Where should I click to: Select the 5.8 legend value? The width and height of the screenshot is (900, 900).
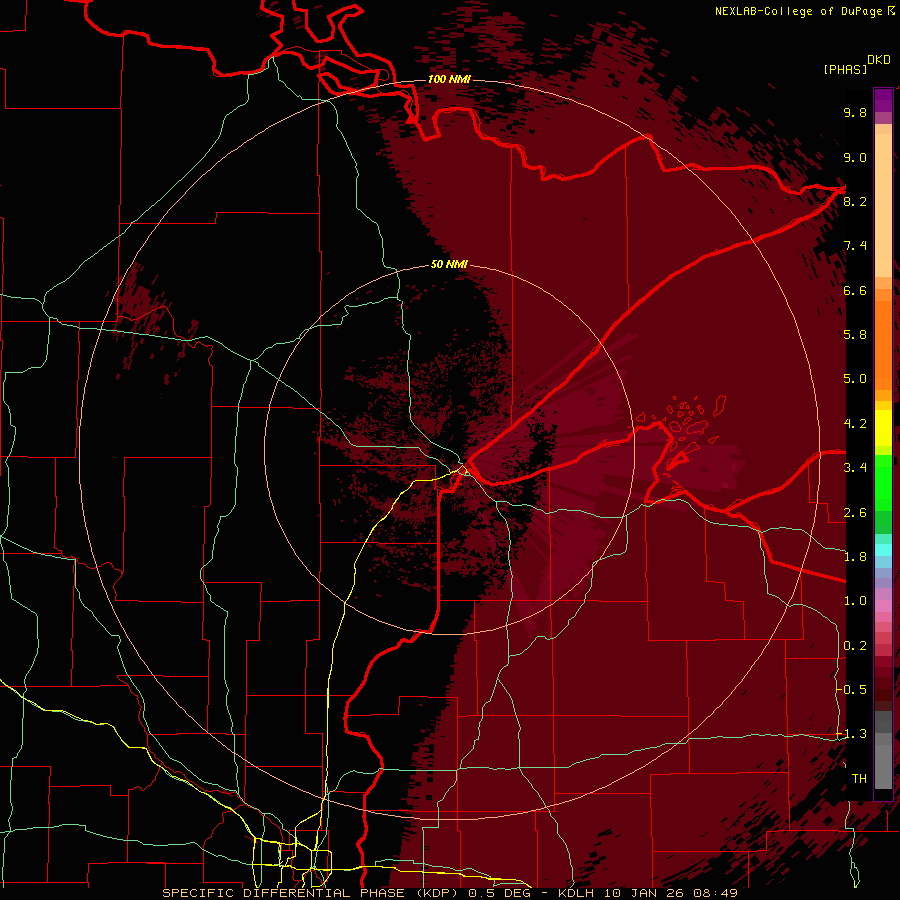pos(855,335)
